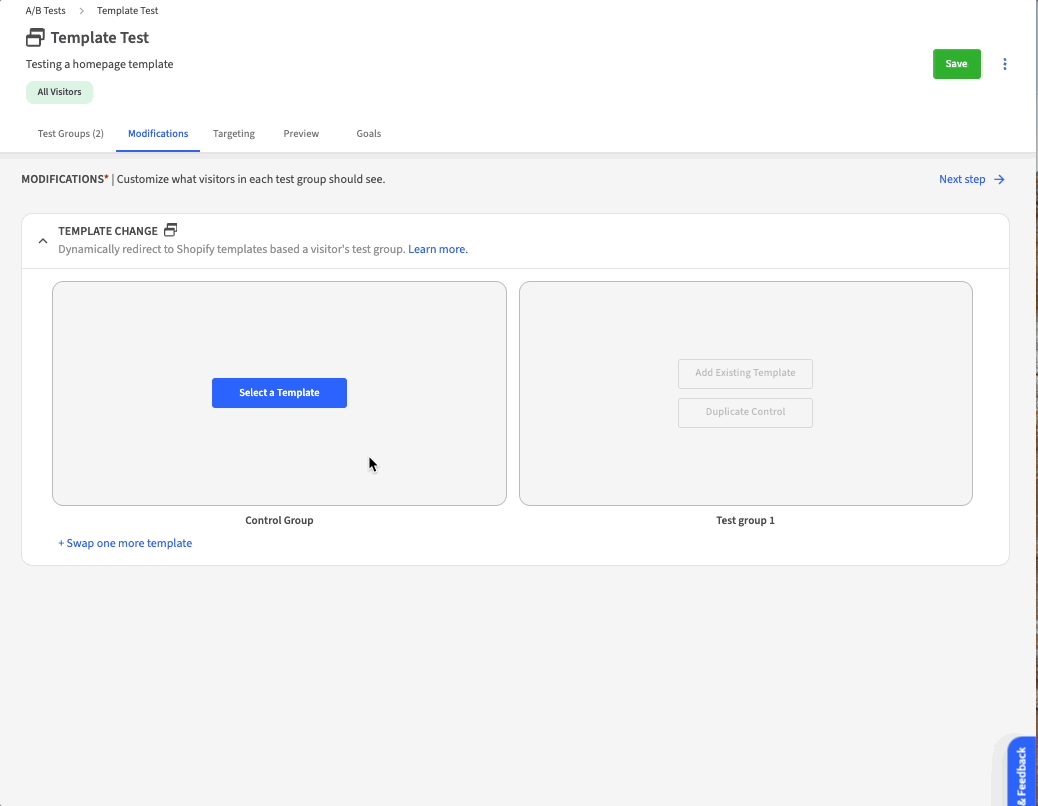Click the All Visitors audience badge

(x=59, y=92)
